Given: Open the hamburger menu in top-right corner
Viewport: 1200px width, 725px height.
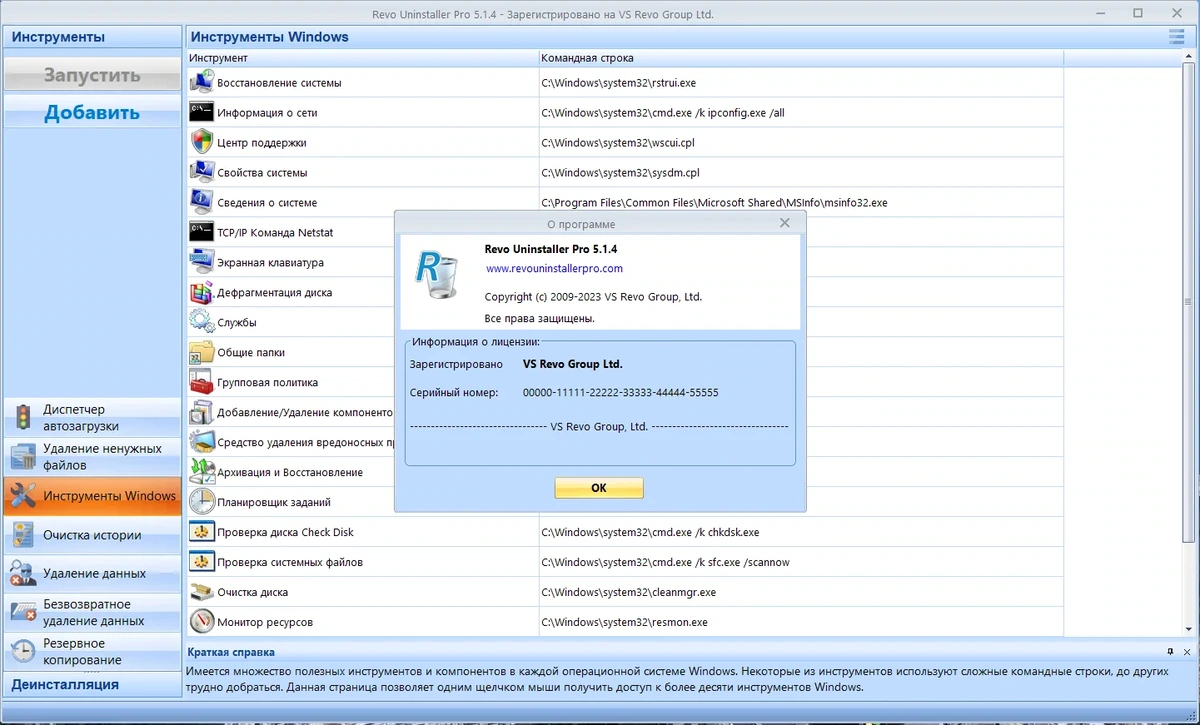Looking at the screenshot, I should tap(1176, 37).
